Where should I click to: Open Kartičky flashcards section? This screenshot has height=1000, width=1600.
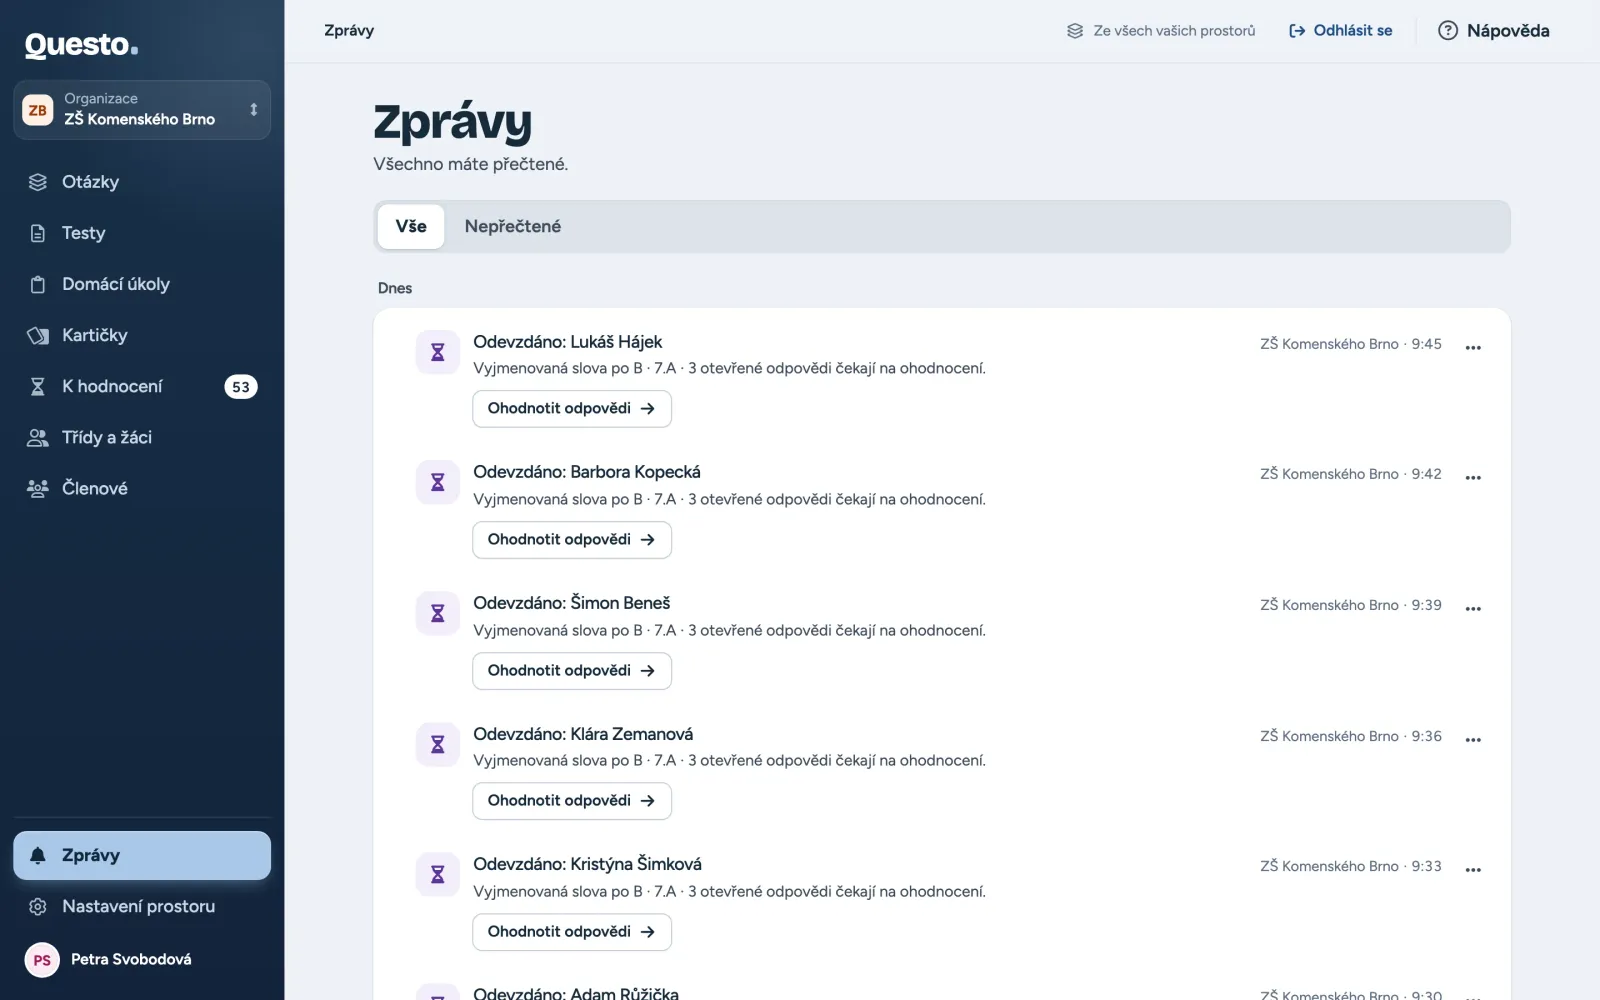(142, 335)
